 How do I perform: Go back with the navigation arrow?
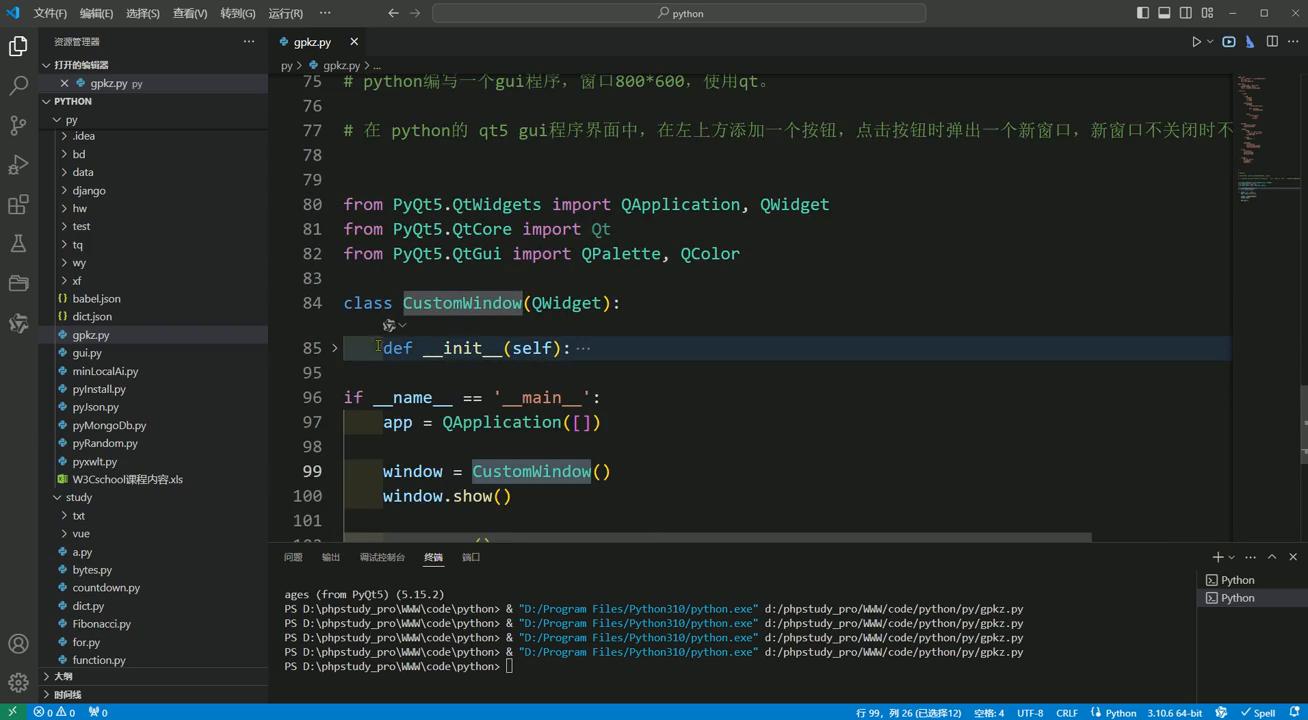393,13
